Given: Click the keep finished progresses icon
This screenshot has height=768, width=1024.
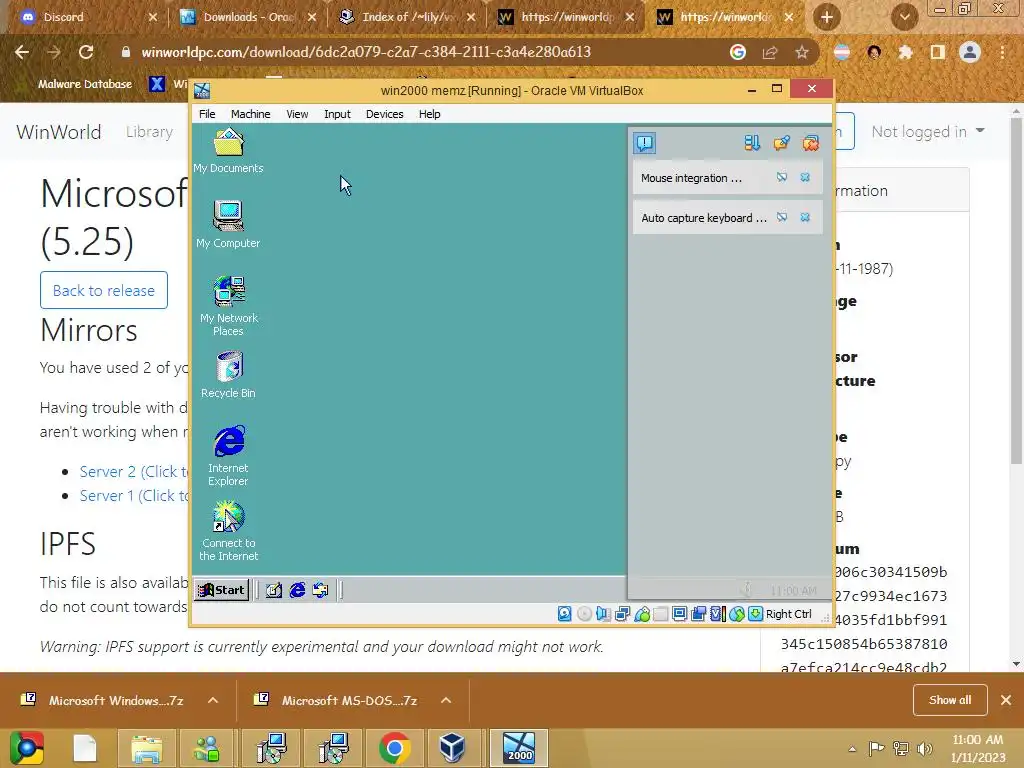Looking at the screenshot, I should 781,142.
